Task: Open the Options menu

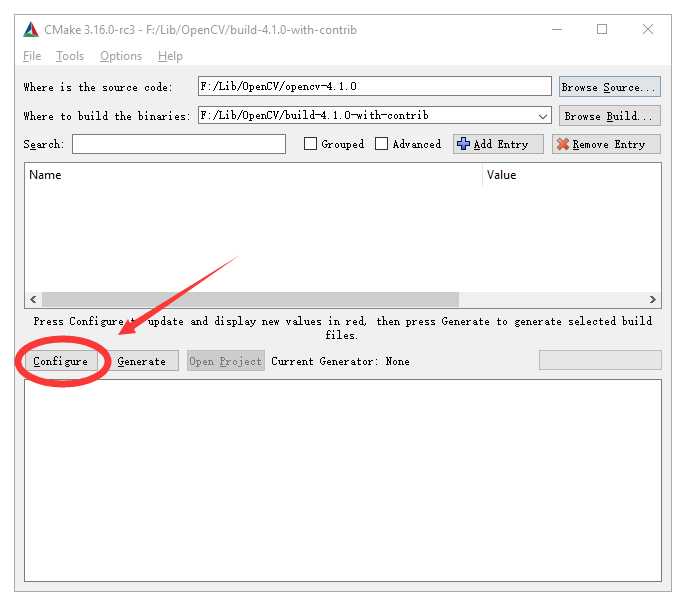Action: point(121,56)
